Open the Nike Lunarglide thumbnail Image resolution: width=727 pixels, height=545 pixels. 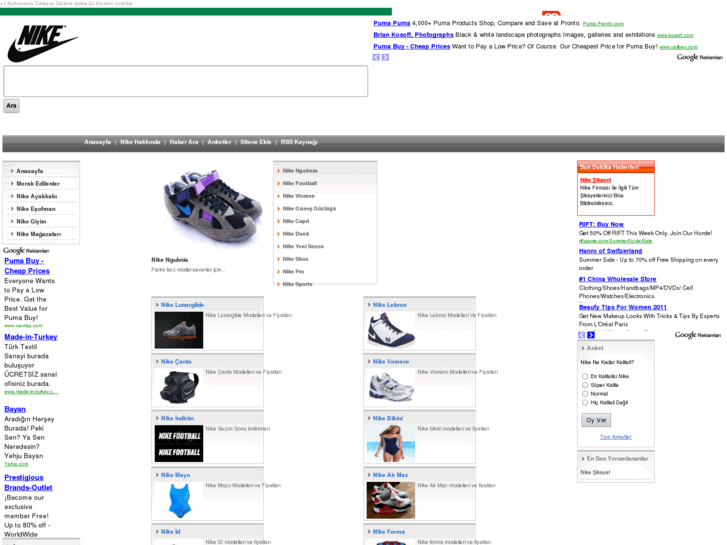click(179, 330)
